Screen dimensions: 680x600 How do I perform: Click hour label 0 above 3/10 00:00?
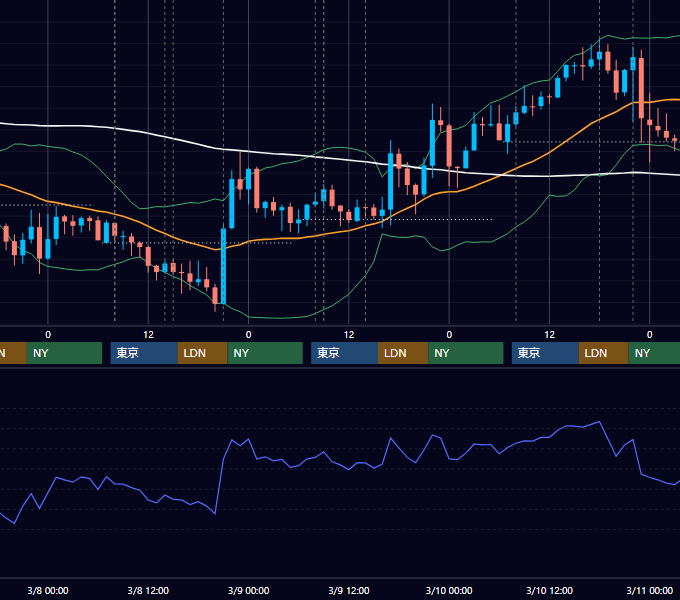[x=449, y=335]
